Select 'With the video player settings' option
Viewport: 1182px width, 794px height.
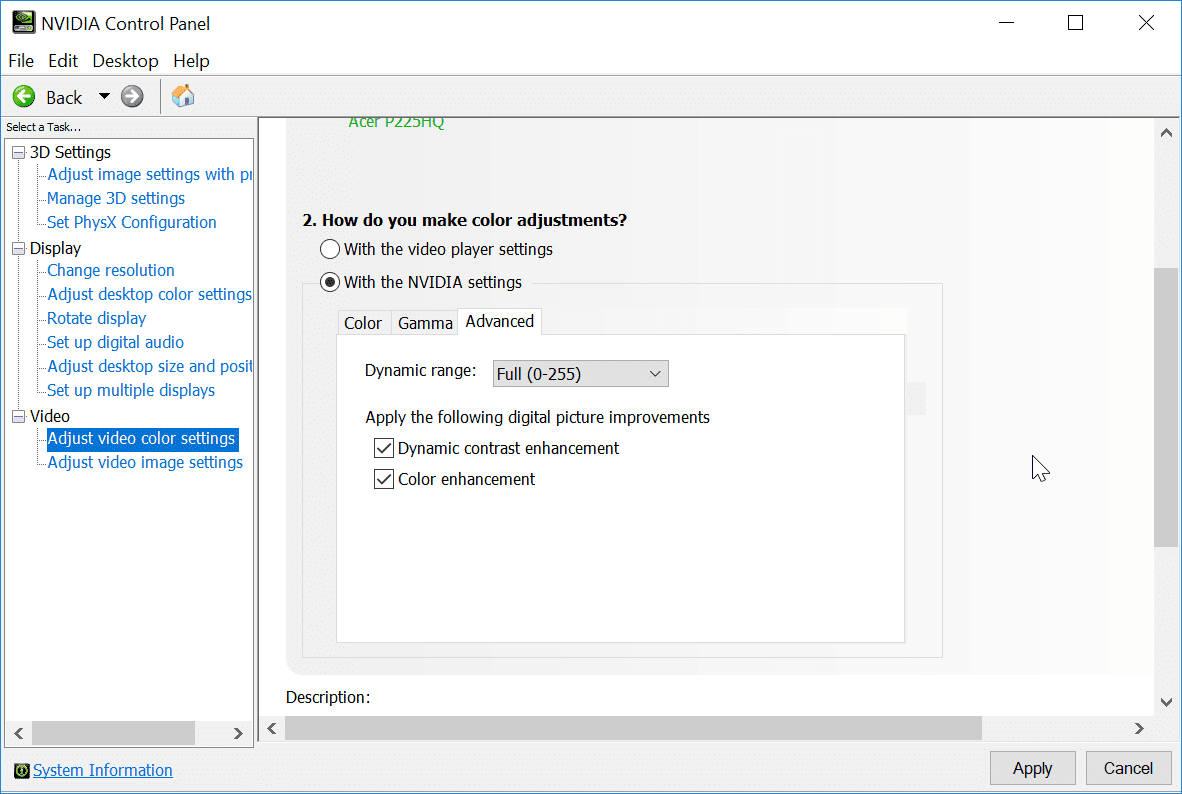coord(329,249)
